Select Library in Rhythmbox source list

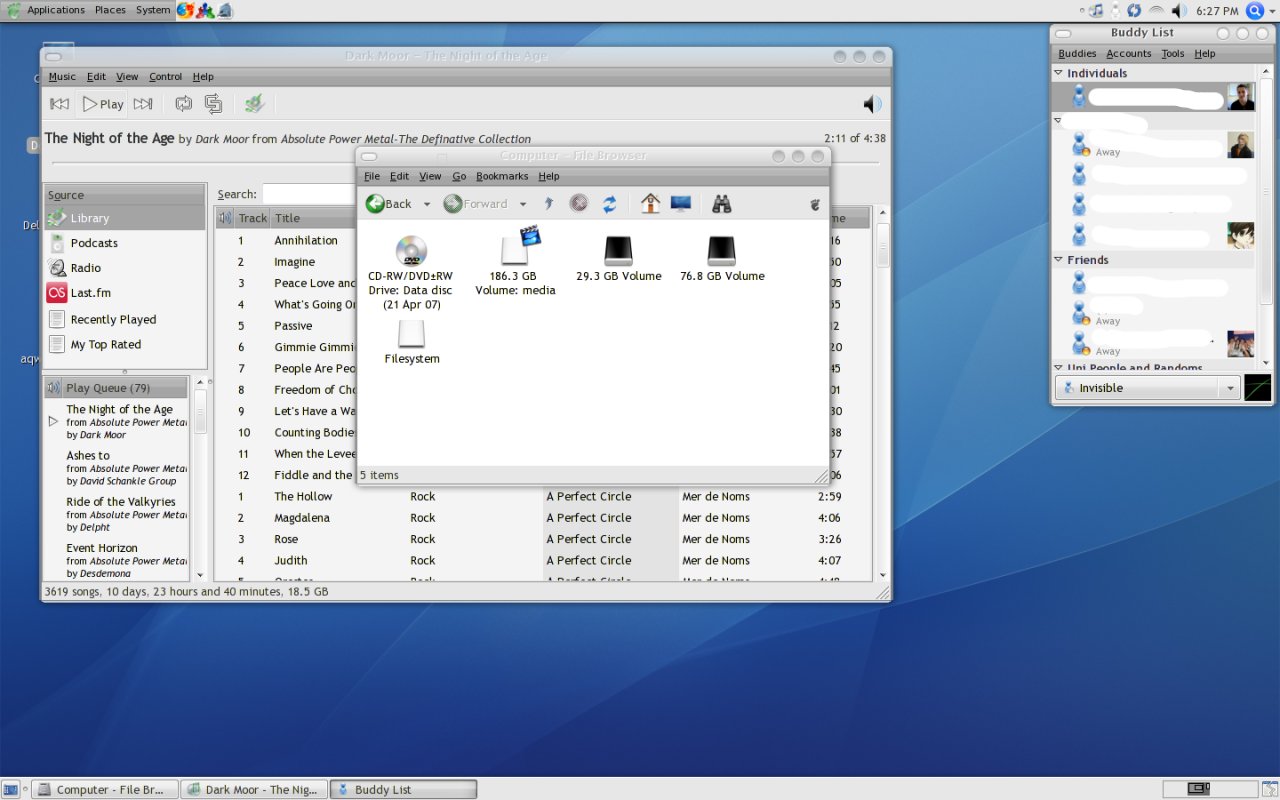125,218
